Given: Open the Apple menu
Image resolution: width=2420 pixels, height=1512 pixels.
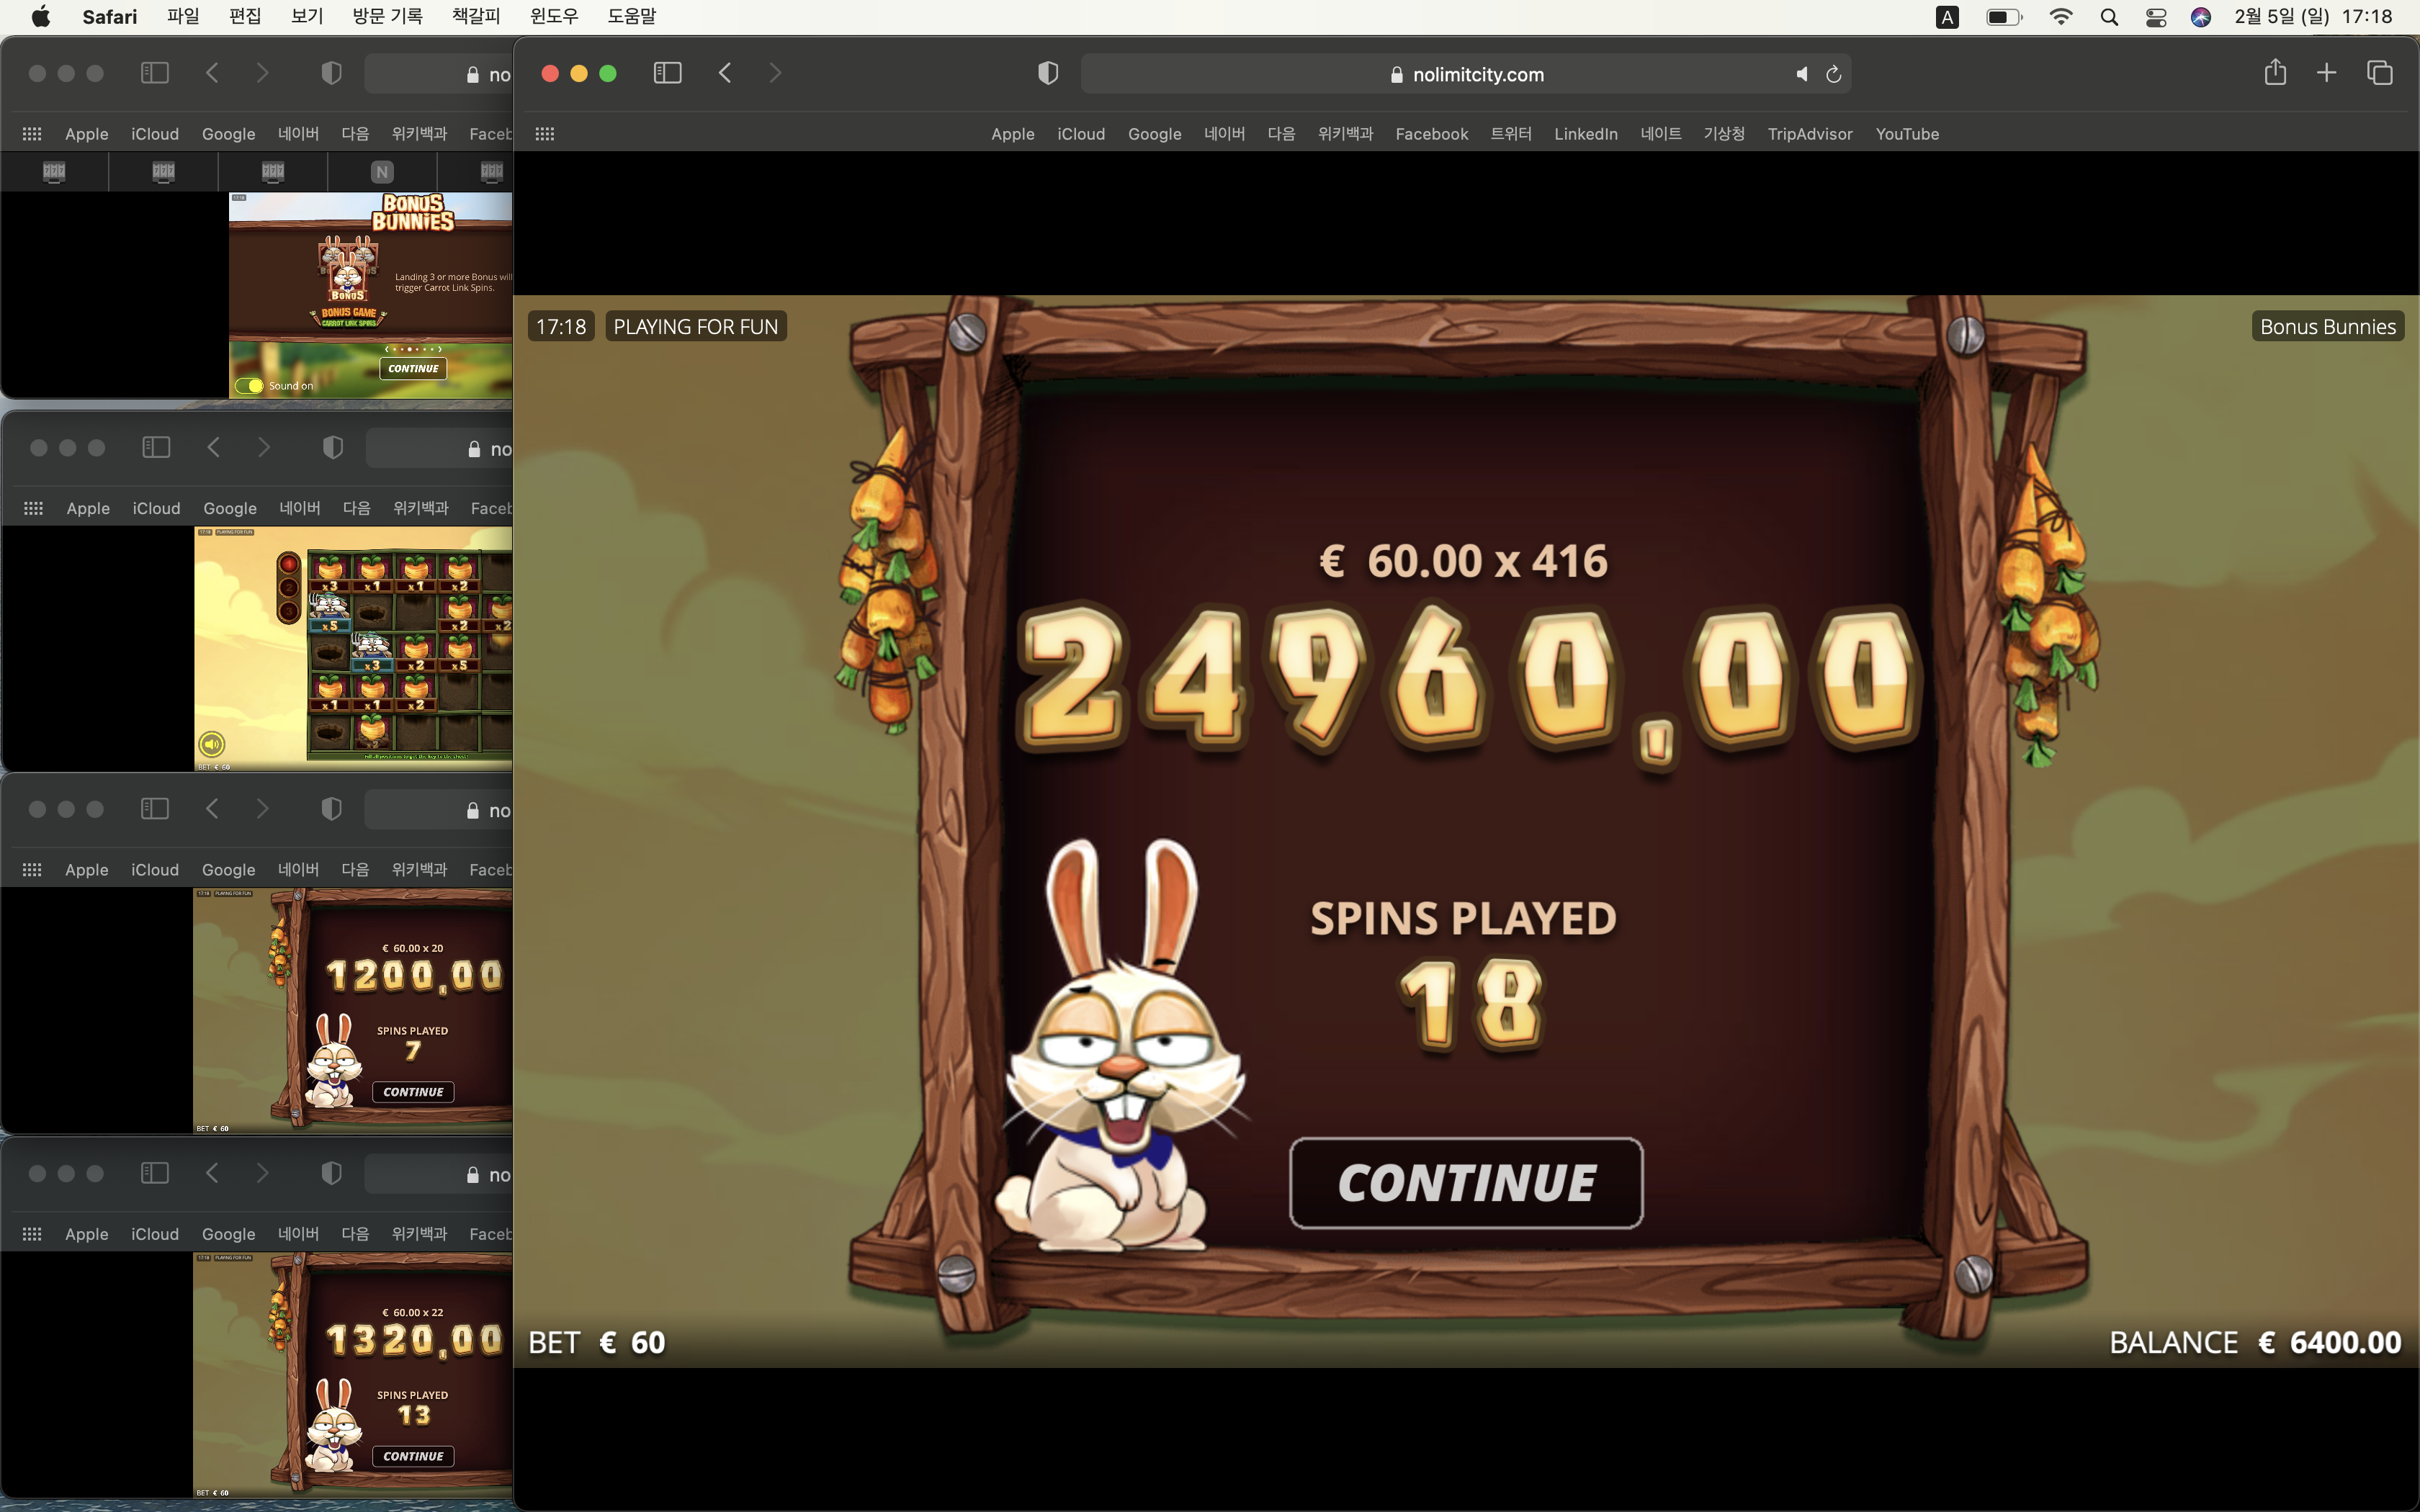Looking at the screenshot, I should point(41,16).
